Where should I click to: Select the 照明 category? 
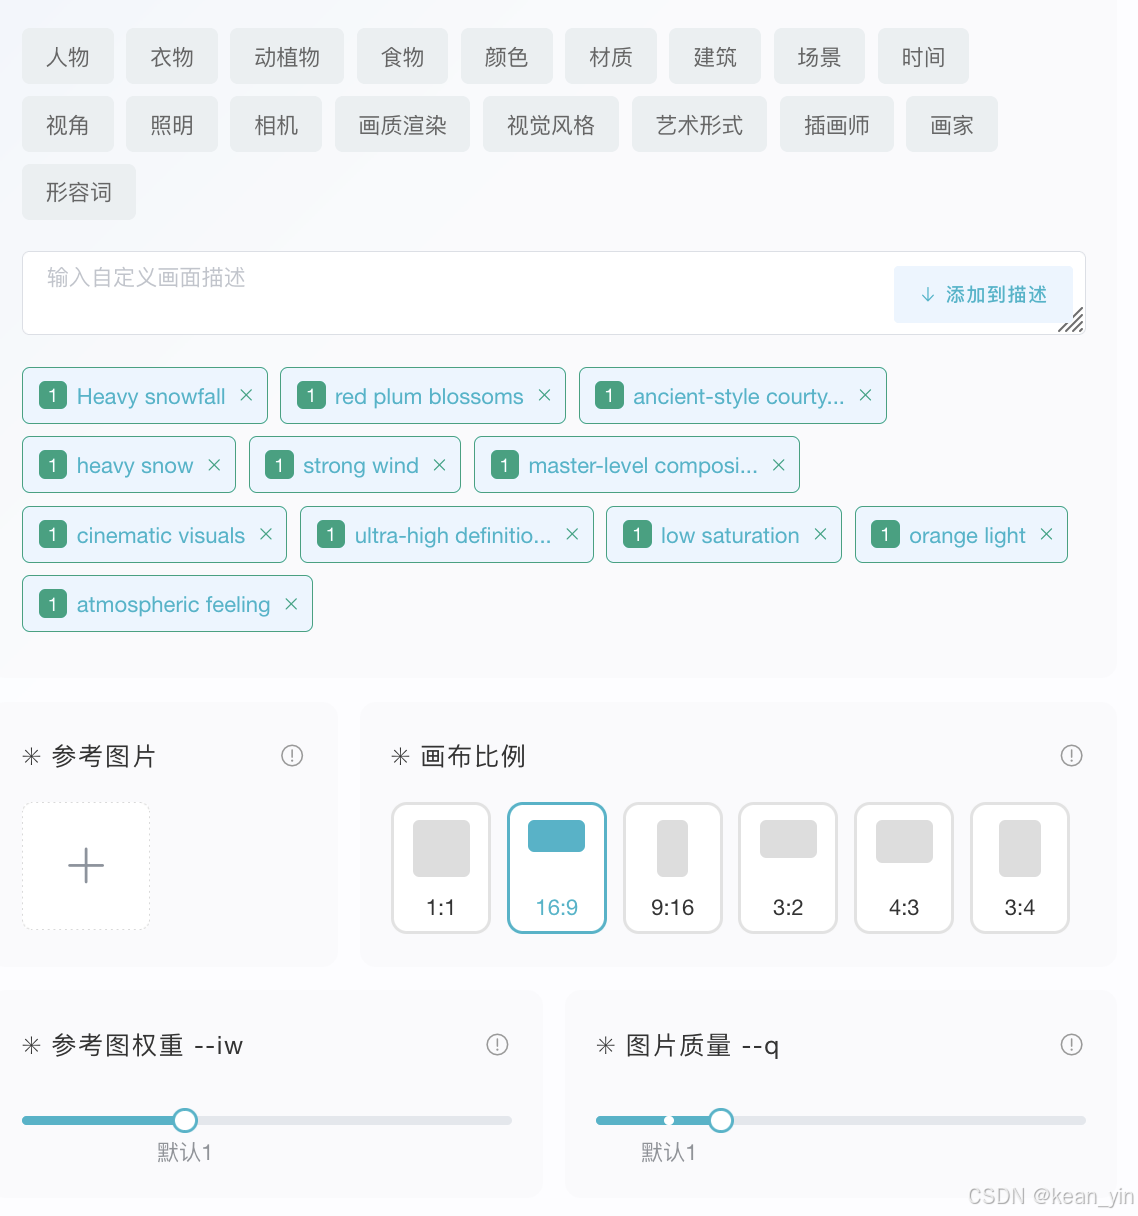pos(171,125)
